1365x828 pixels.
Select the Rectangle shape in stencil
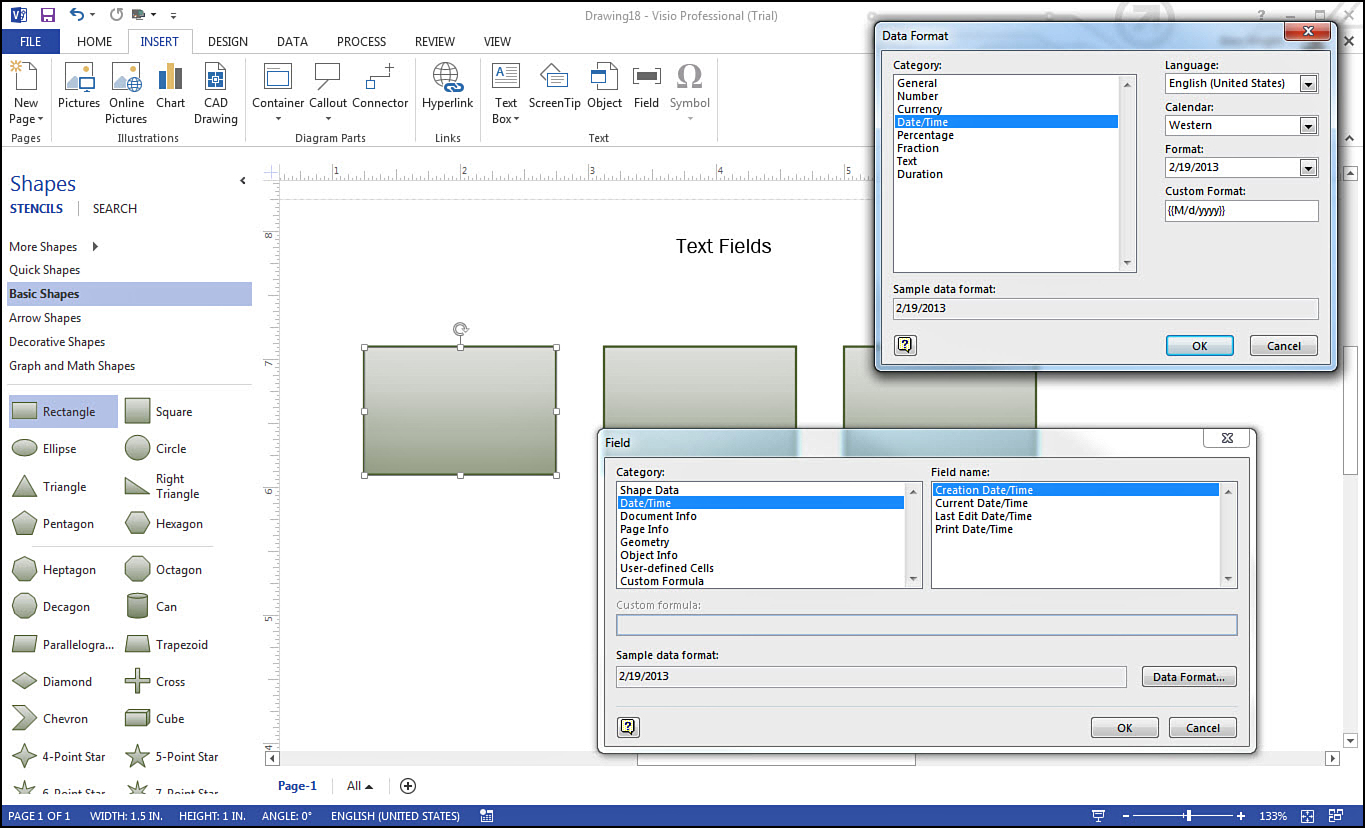63,411
